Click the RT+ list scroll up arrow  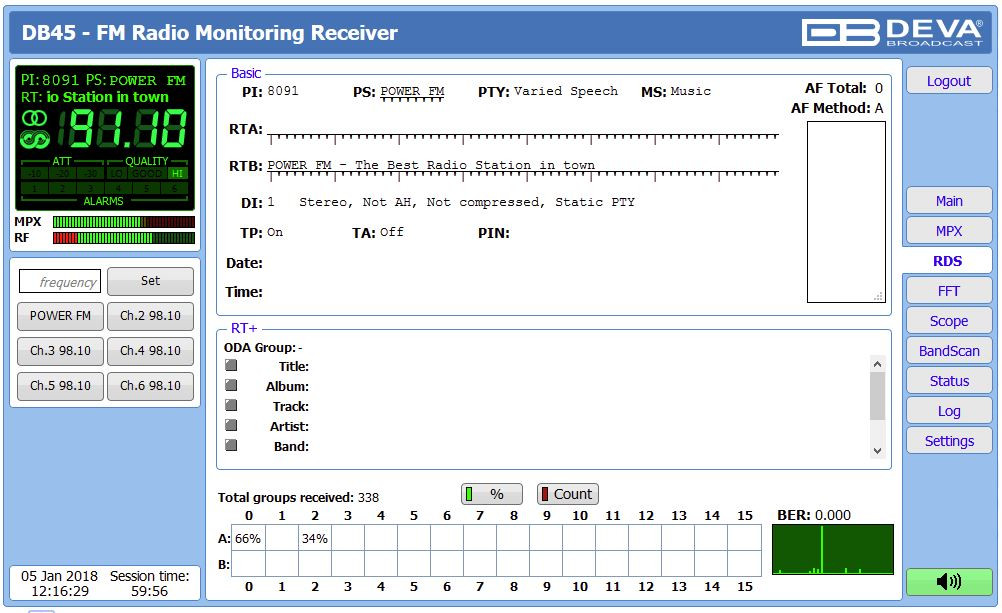click(877, 364)
